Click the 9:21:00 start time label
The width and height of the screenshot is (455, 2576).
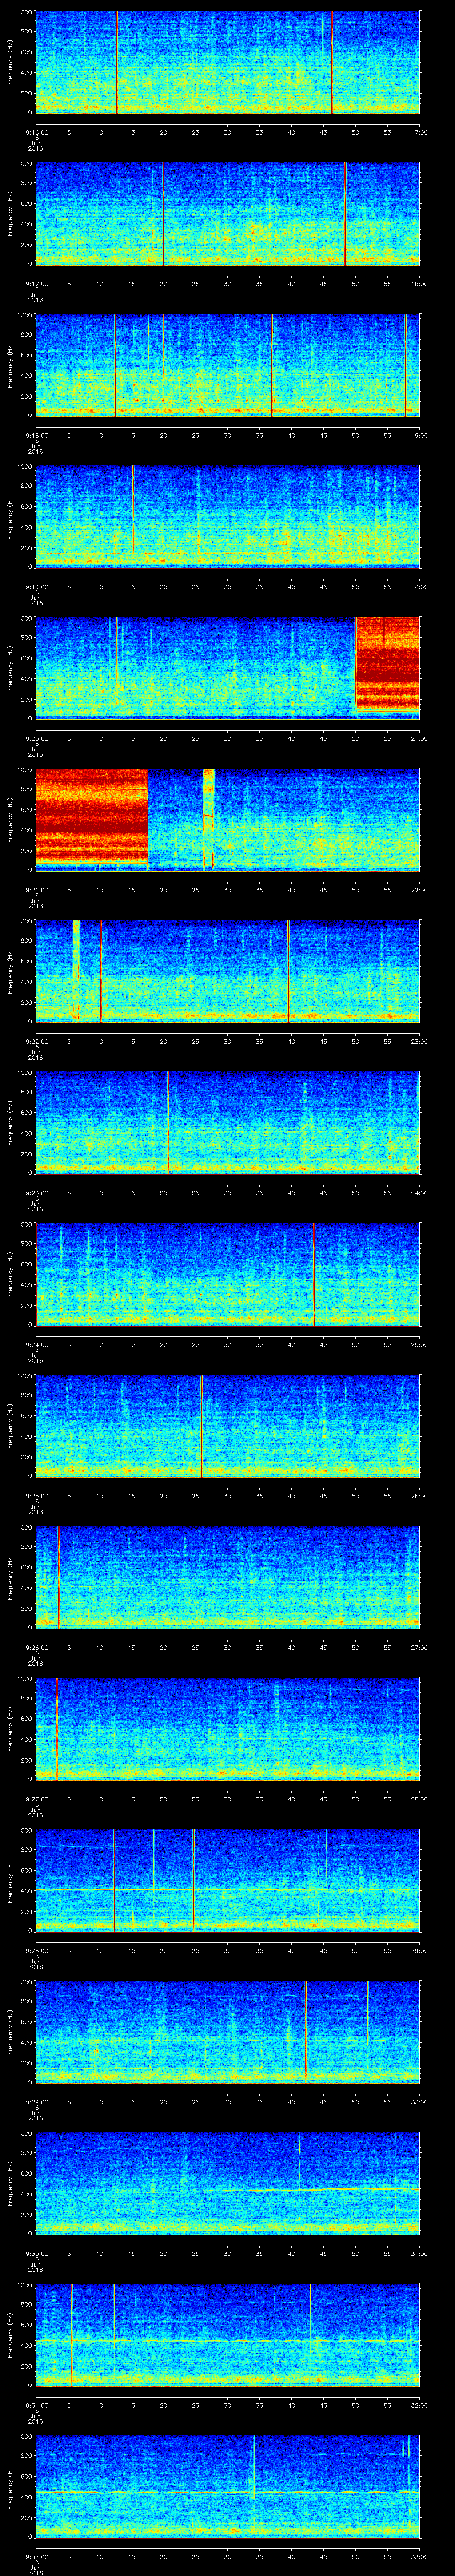(36, 889)
